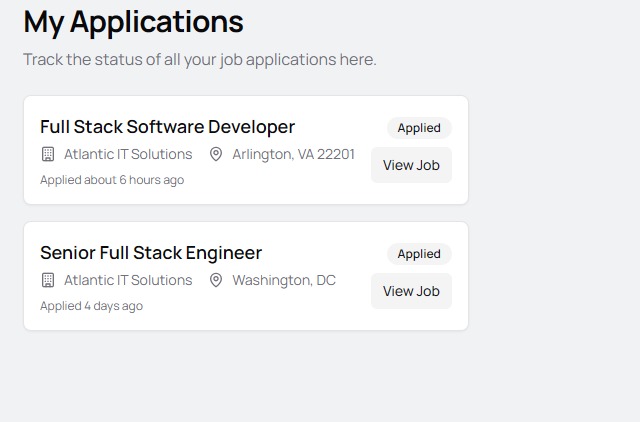Viewport: 640px width, 422px height.
Task: Click Atlantic IT Solutions on the Senior Full Stack Engineer card
Action: point(128,280)
